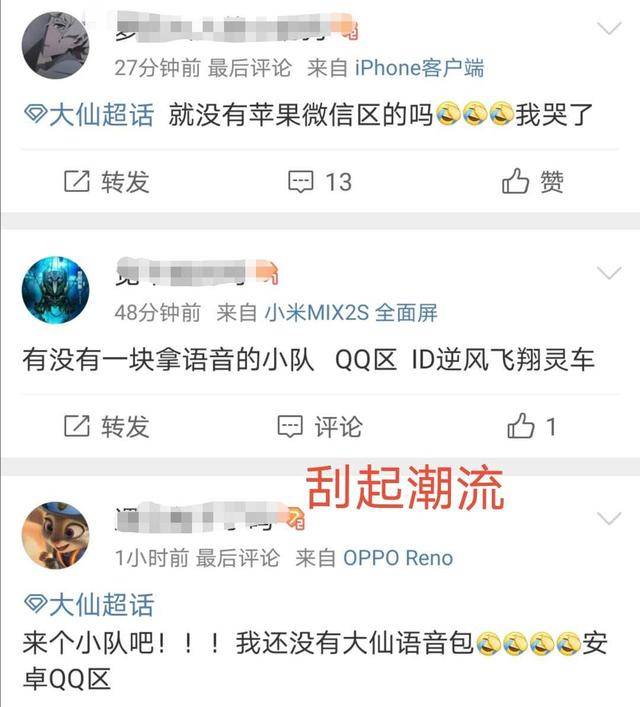640x707 pixels.
Task: Like the post with 1 like
Action: coord(520,425)
